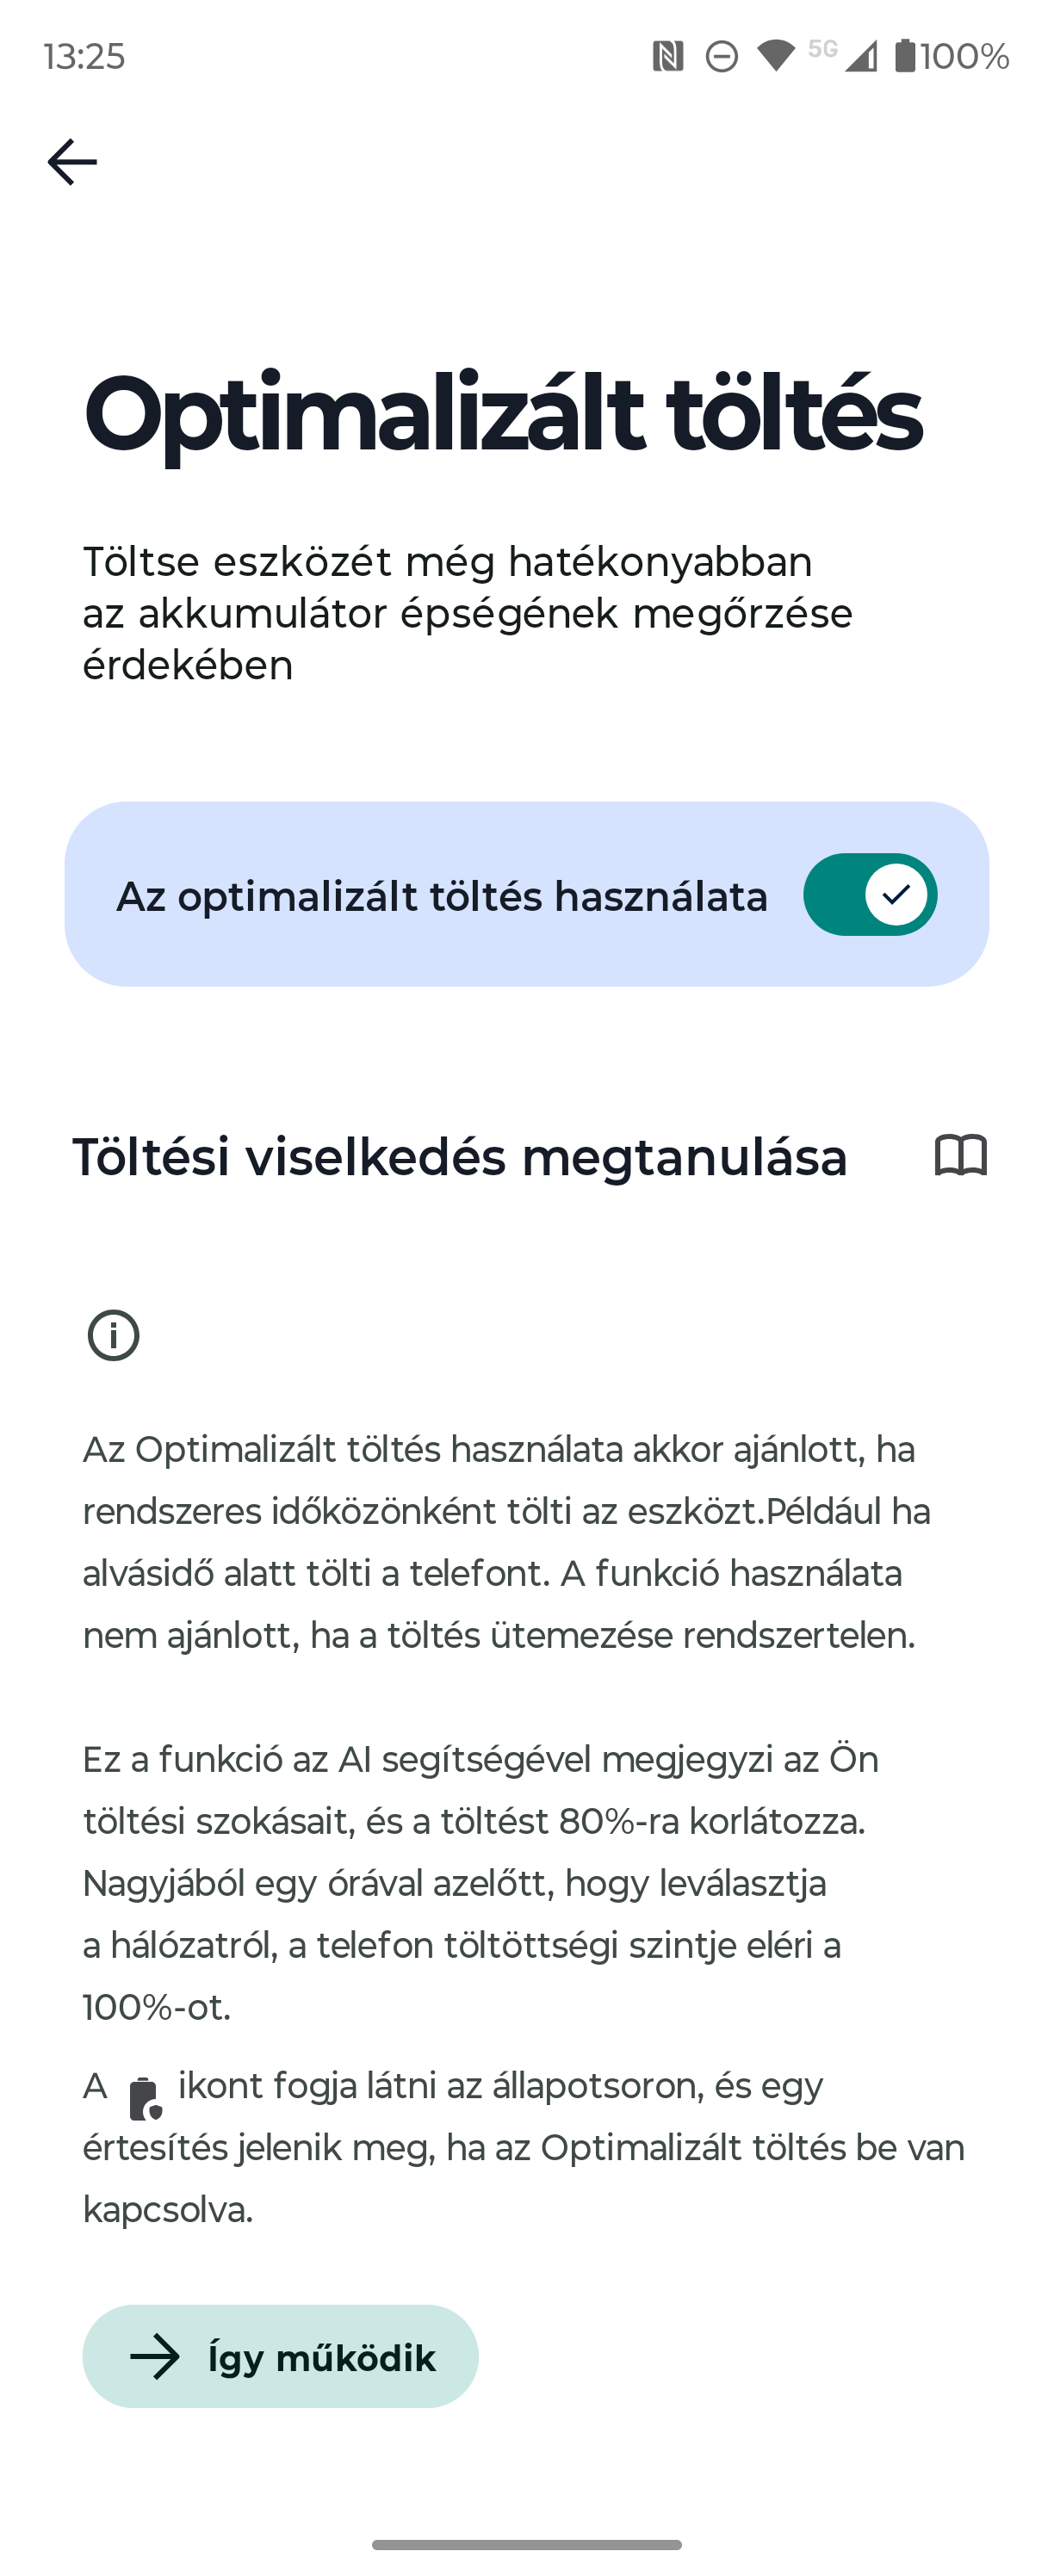This screenshot has width=1054, height=2576.
Task: Tap the paragraph about 80%-ra korlátozza
Action: click(x=480, y=1883)
